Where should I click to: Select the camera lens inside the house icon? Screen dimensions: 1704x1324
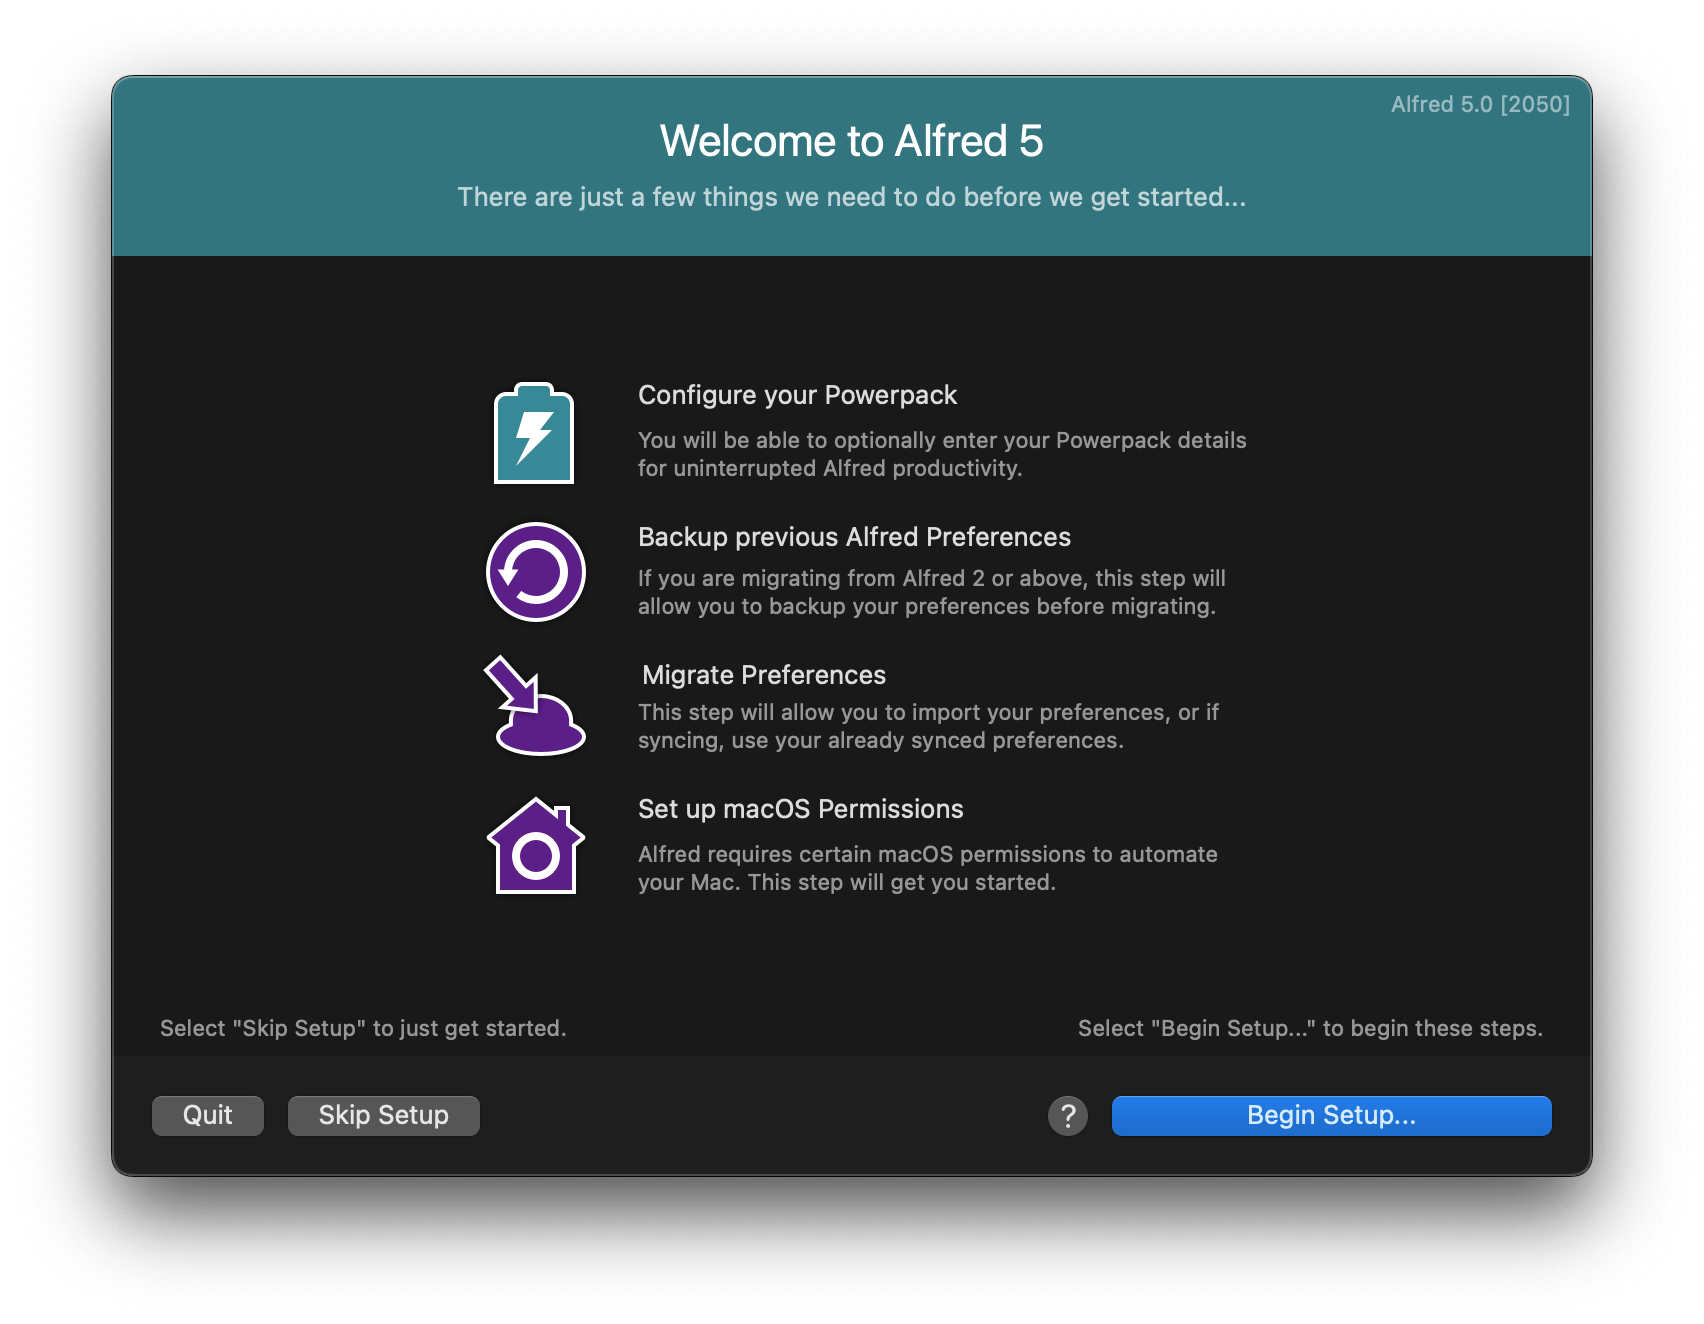click(x=538, y=855)
